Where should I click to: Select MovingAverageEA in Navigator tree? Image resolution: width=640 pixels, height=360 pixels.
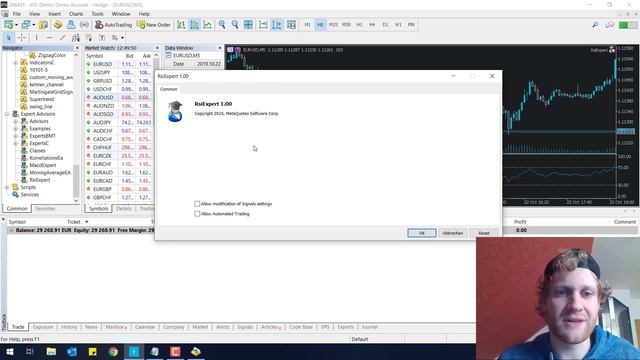point(50,173)
